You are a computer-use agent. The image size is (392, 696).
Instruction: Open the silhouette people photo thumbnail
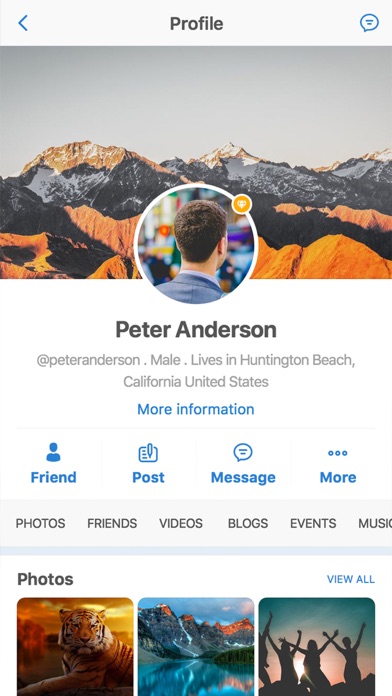point(317,647)
